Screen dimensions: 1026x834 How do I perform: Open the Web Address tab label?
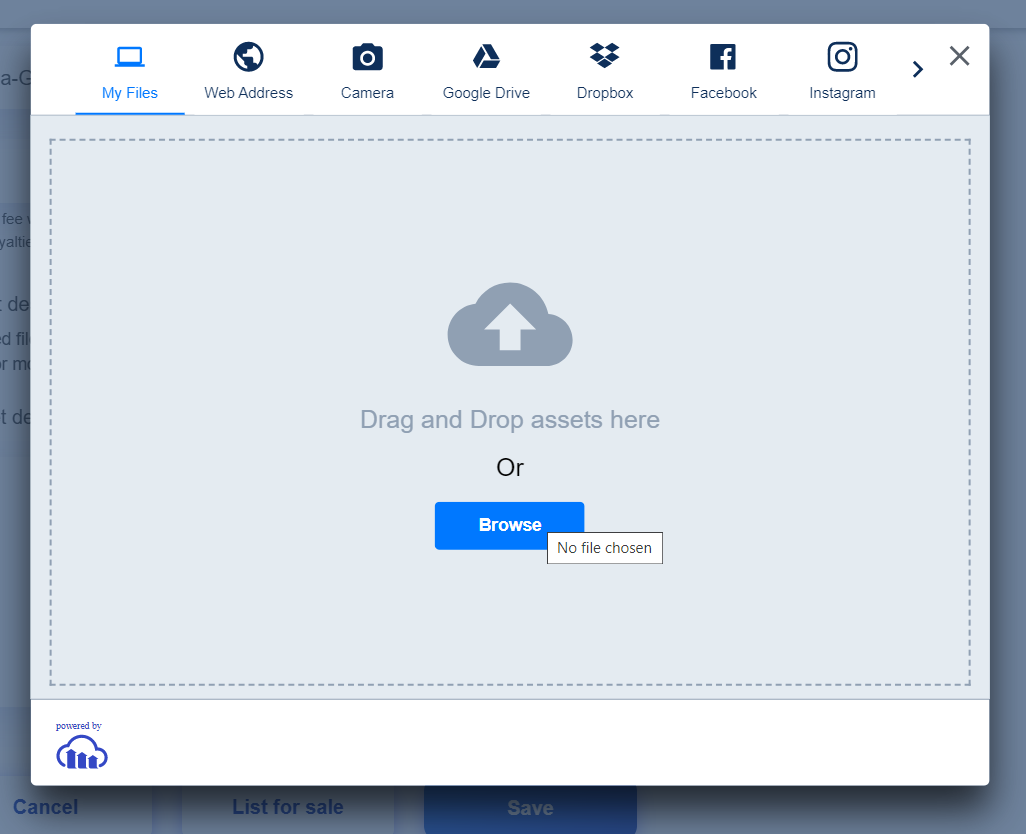(x=248, y=93)
